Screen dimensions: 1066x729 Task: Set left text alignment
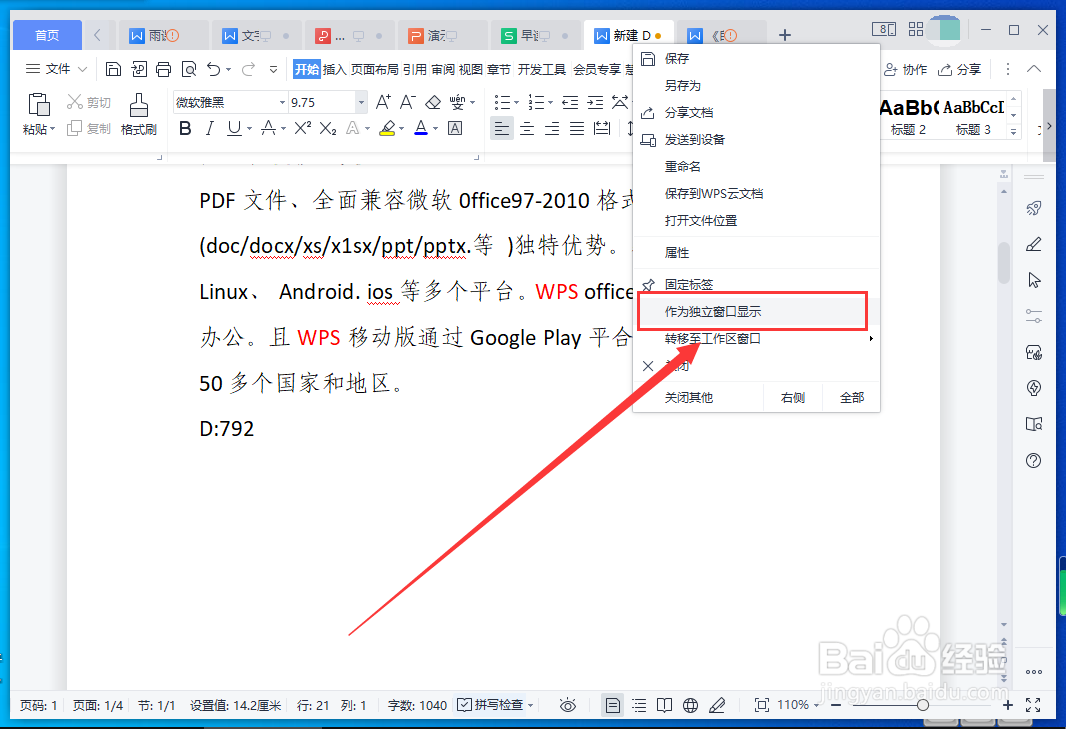click(x=502, y=128)
